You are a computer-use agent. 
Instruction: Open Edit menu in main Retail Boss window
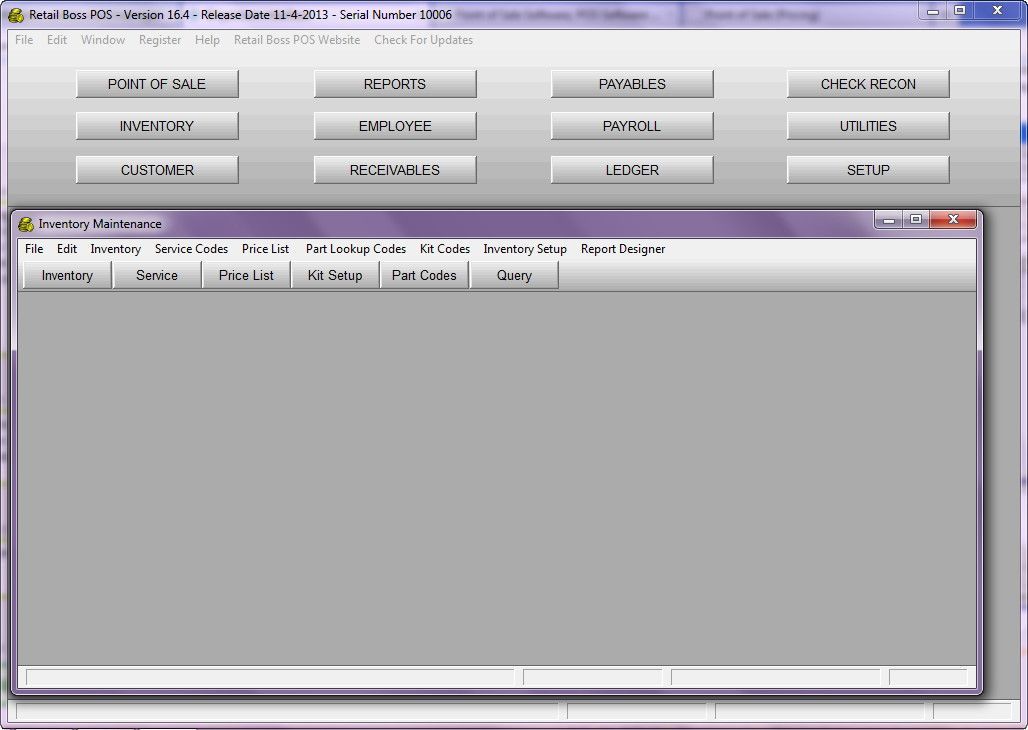(x=57, y=40)
